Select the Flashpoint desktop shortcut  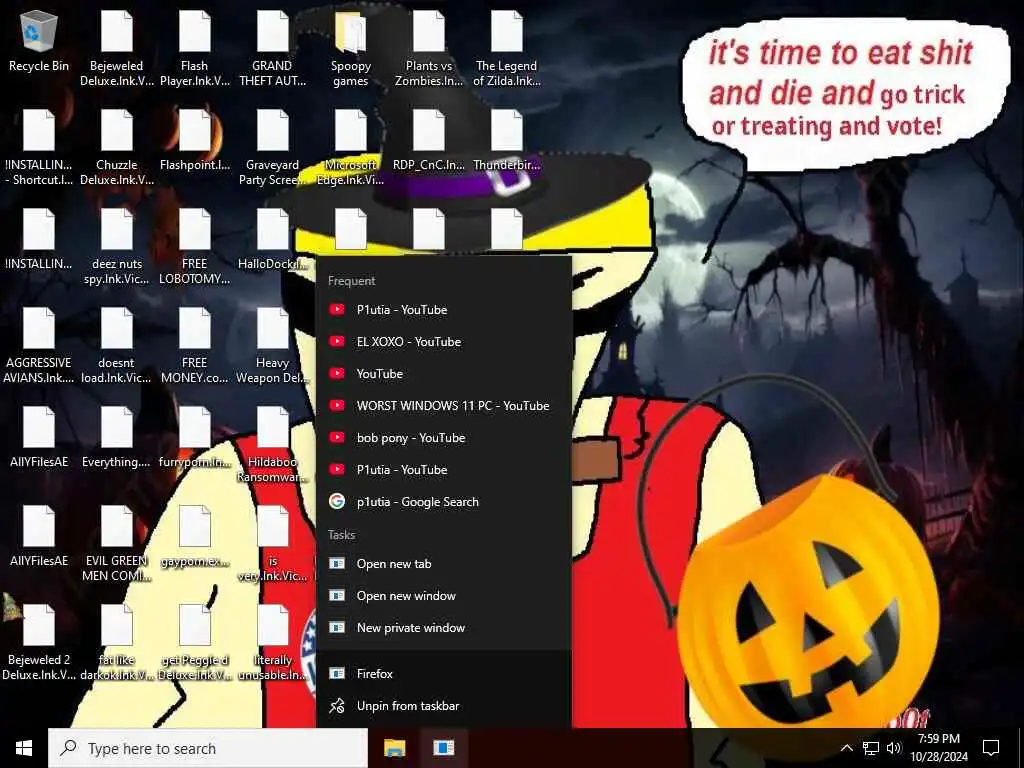(x=195, y=141)
